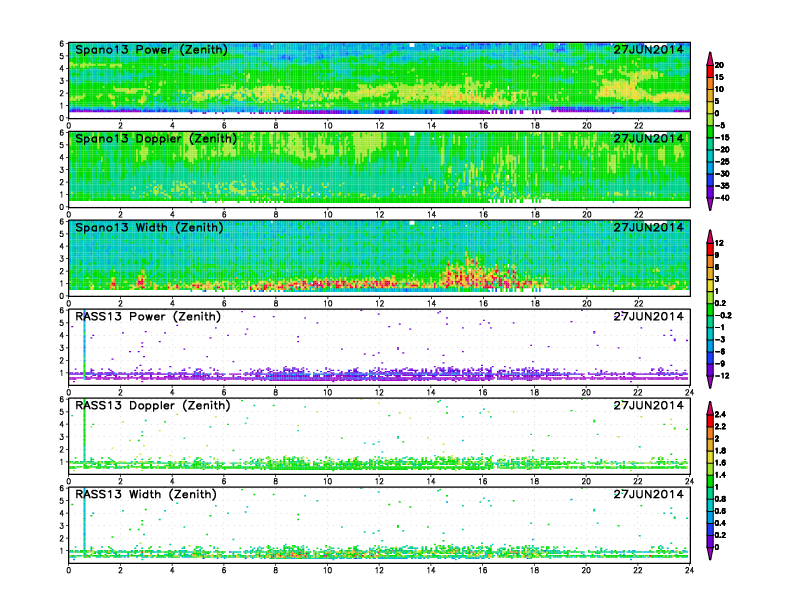792x612 pixels.
Task: Click the purple bottom arrow of the top color bar
Action: [710, 204]
